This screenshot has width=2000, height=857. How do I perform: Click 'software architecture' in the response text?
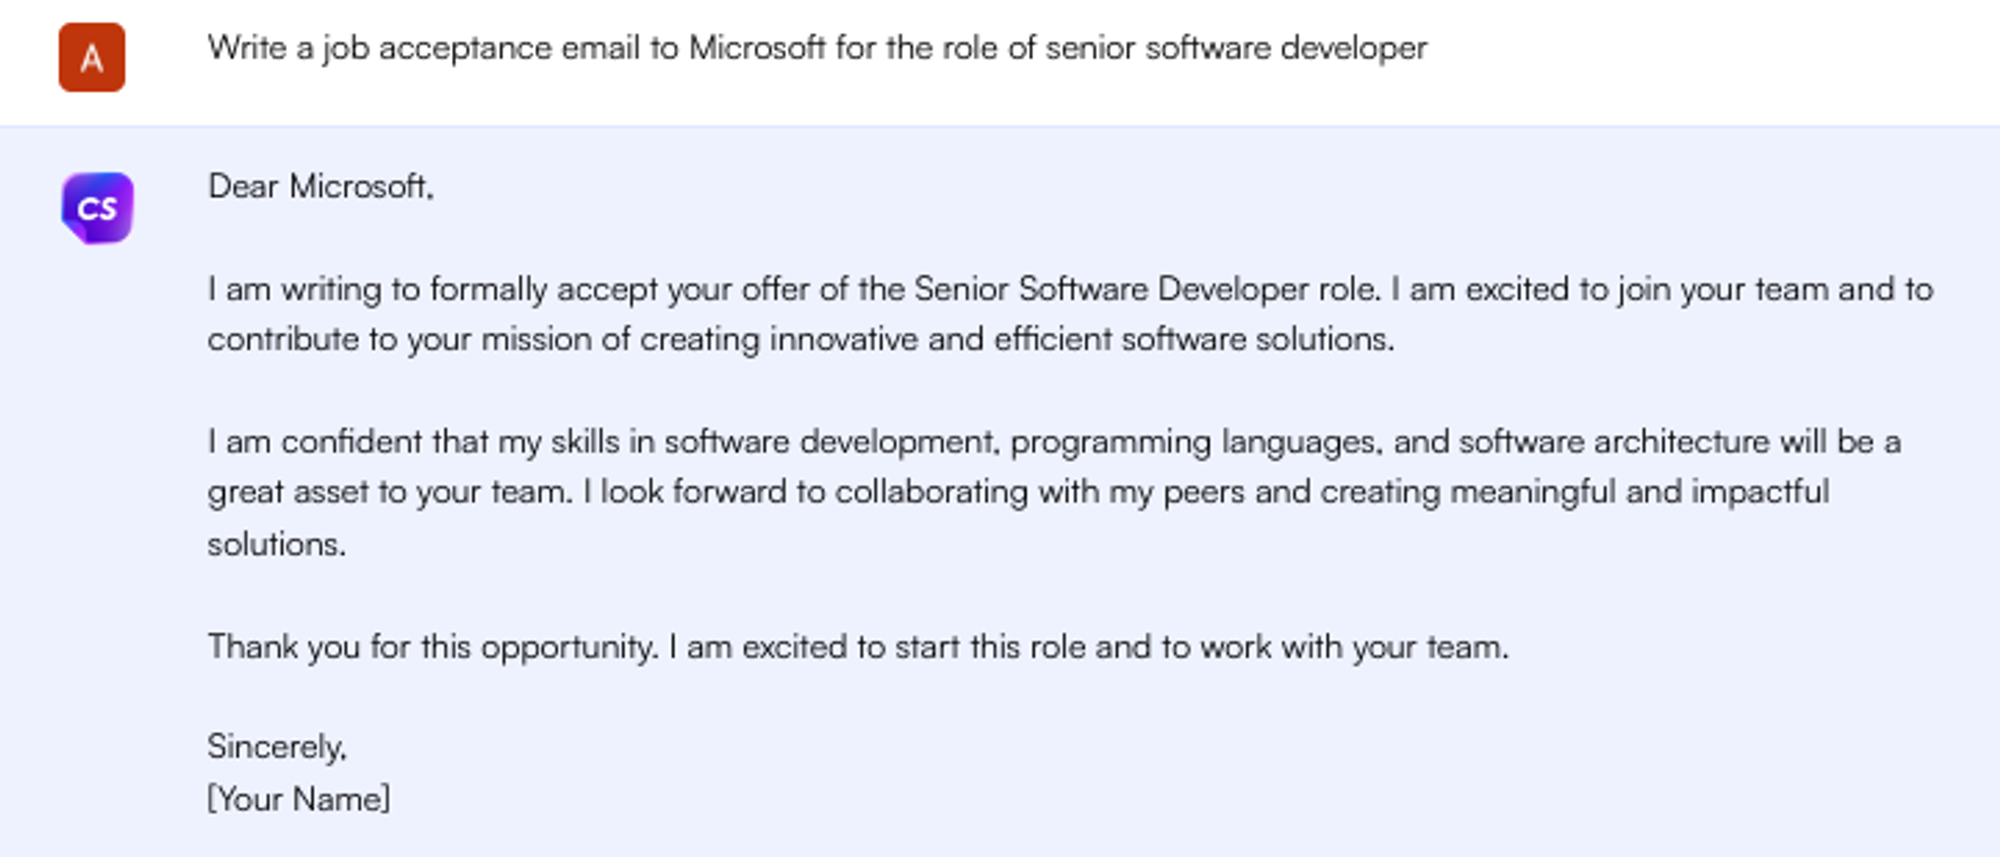[x=1613, y=442]
